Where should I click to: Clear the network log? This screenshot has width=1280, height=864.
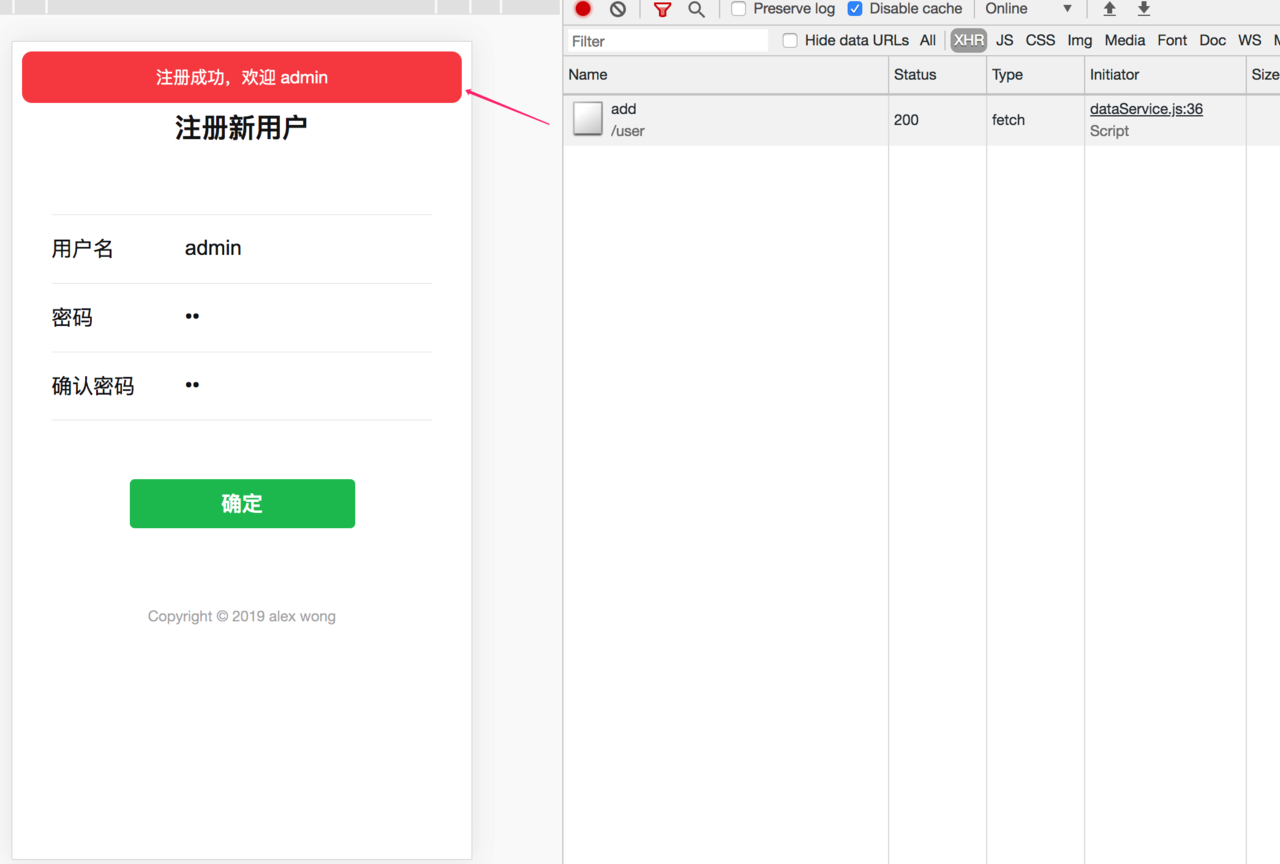point(618,9)
